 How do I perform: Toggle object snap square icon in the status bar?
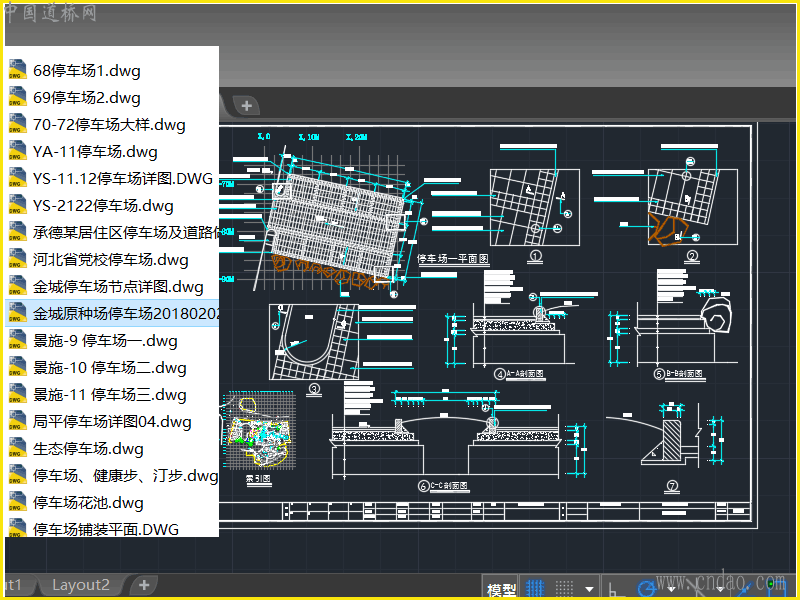click(776, 588)
